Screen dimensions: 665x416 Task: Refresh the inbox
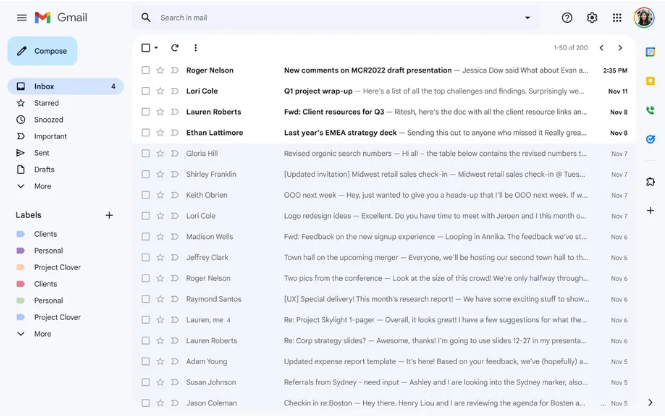pos(175,47)
